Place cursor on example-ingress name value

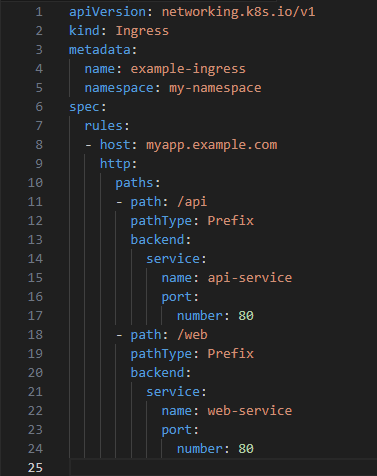point(188,69)
